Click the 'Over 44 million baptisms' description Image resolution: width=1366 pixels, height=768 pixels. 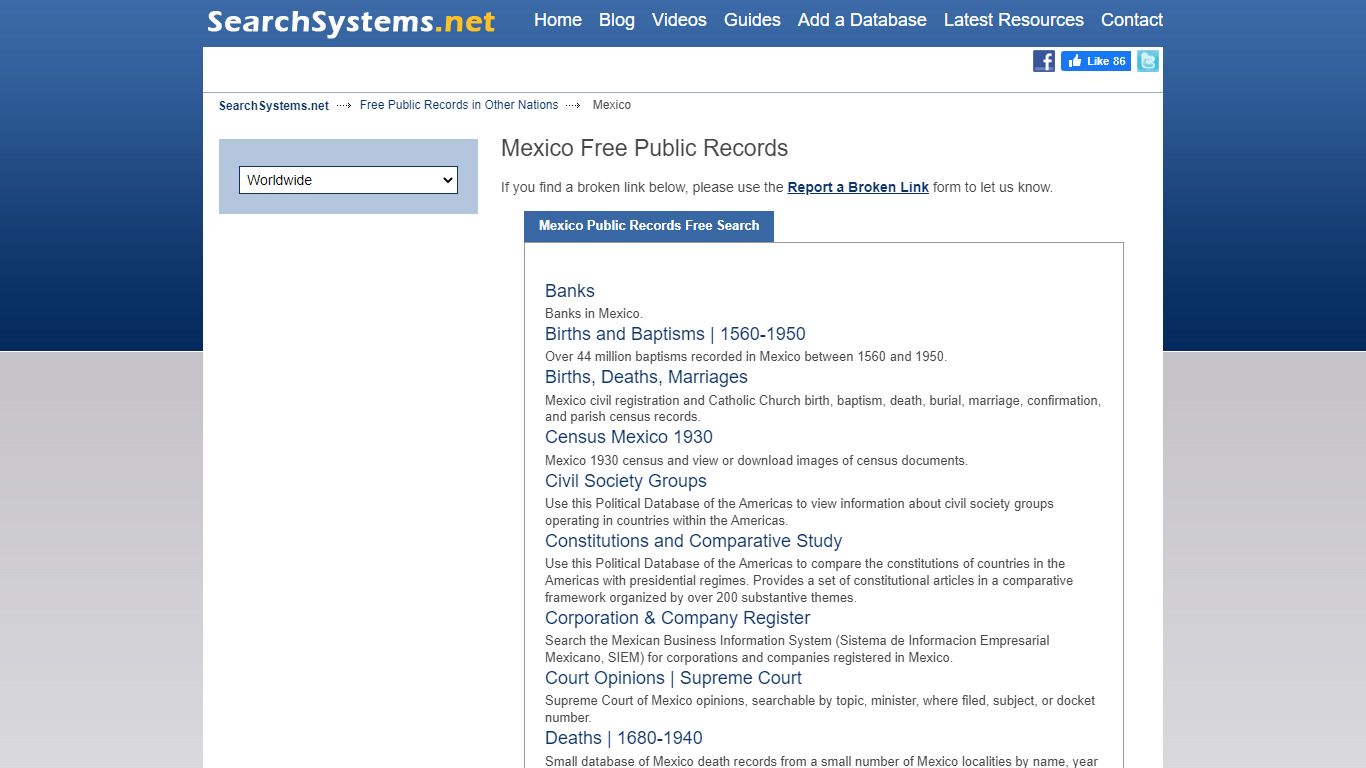coord(746,357)
